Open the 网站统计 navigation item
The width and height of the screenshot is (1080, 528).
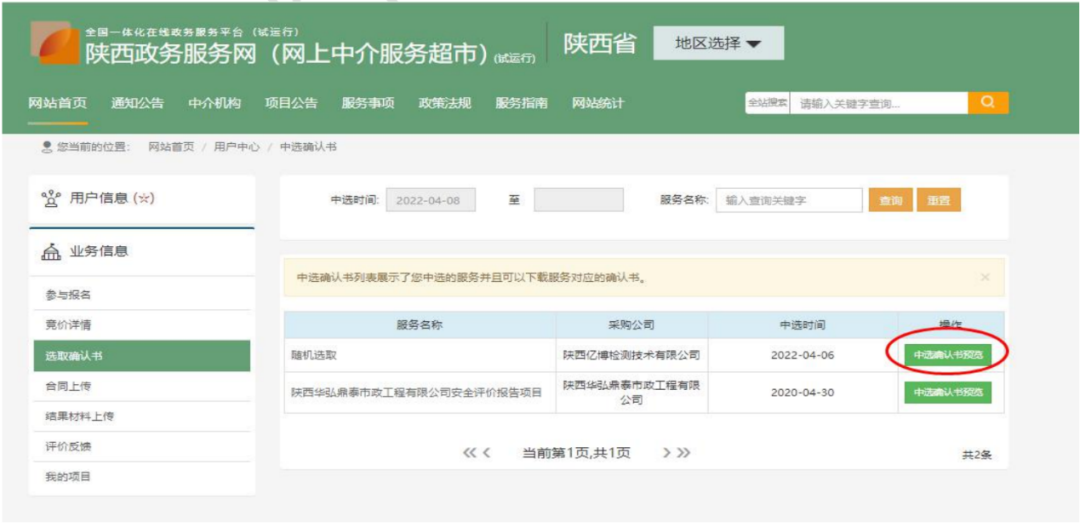pyautogui.click(x=598, y=103)
